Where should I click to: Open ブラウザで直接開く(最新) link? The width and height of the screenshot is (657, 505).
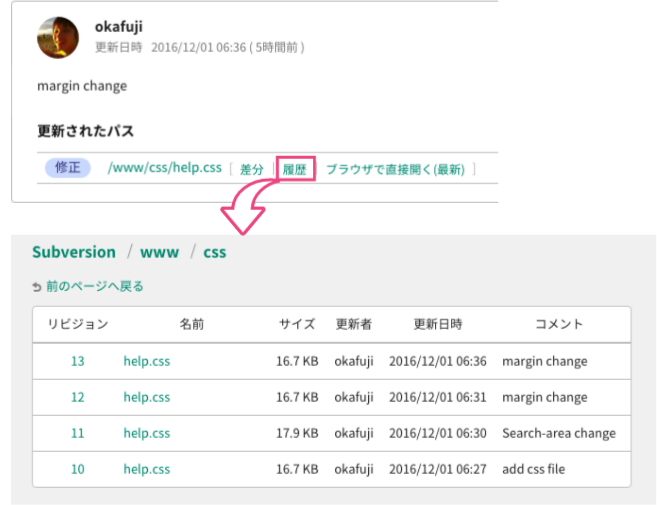pyautogui.click(x=395, y=169)
